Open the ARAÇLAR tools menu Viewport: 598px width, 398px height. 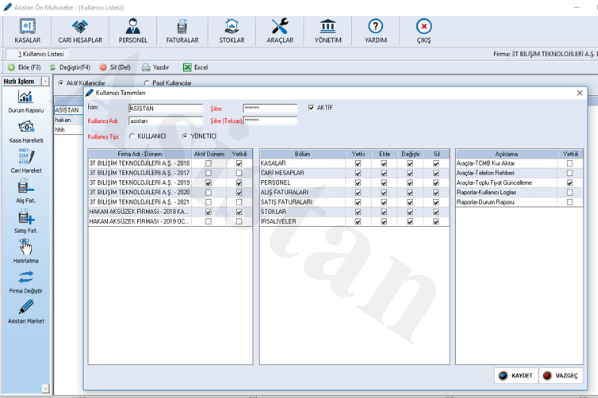click(280, 31)
